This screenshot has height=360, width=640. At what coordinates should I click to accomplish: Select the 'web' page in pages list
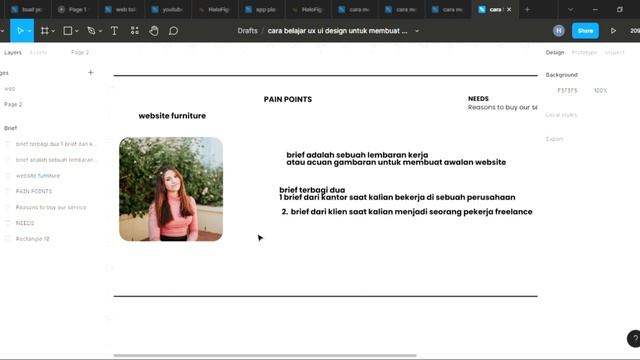(10, 89)
